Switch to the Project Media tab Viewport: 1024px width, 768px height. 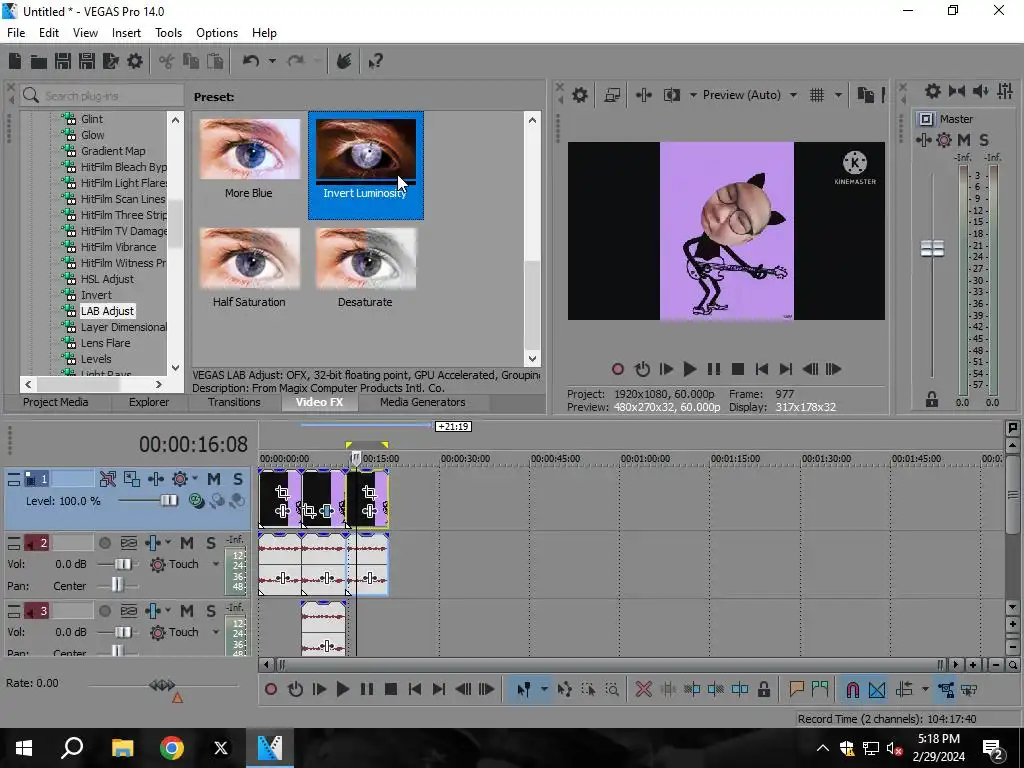click(x=56, y=402)
